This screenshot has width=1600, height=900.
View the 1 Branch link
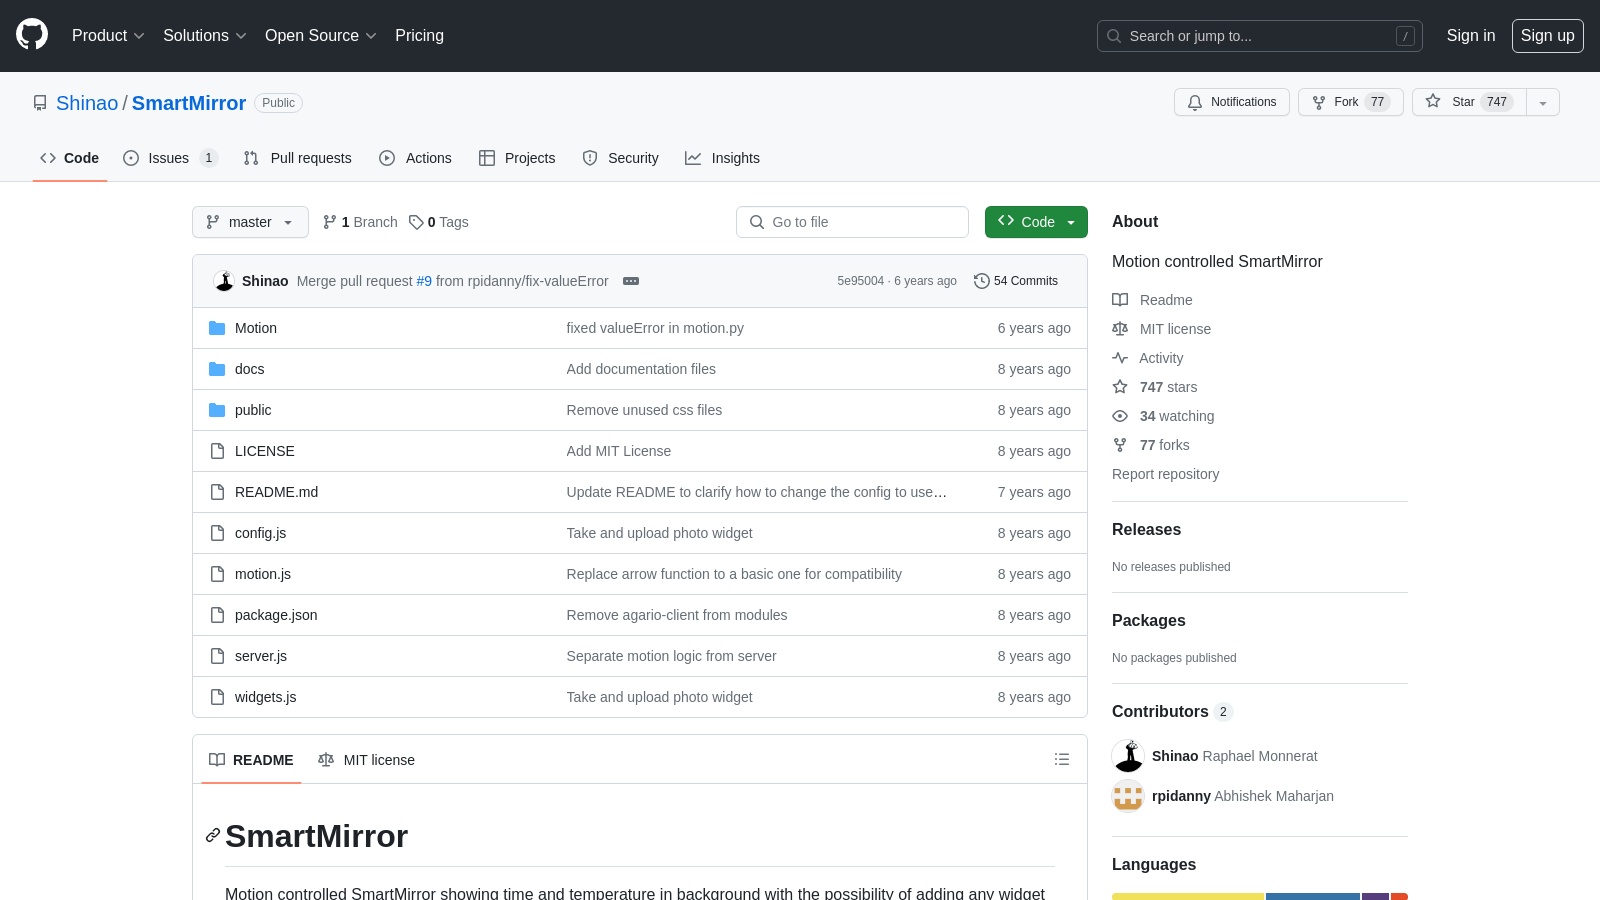click(x=360, y=222)
